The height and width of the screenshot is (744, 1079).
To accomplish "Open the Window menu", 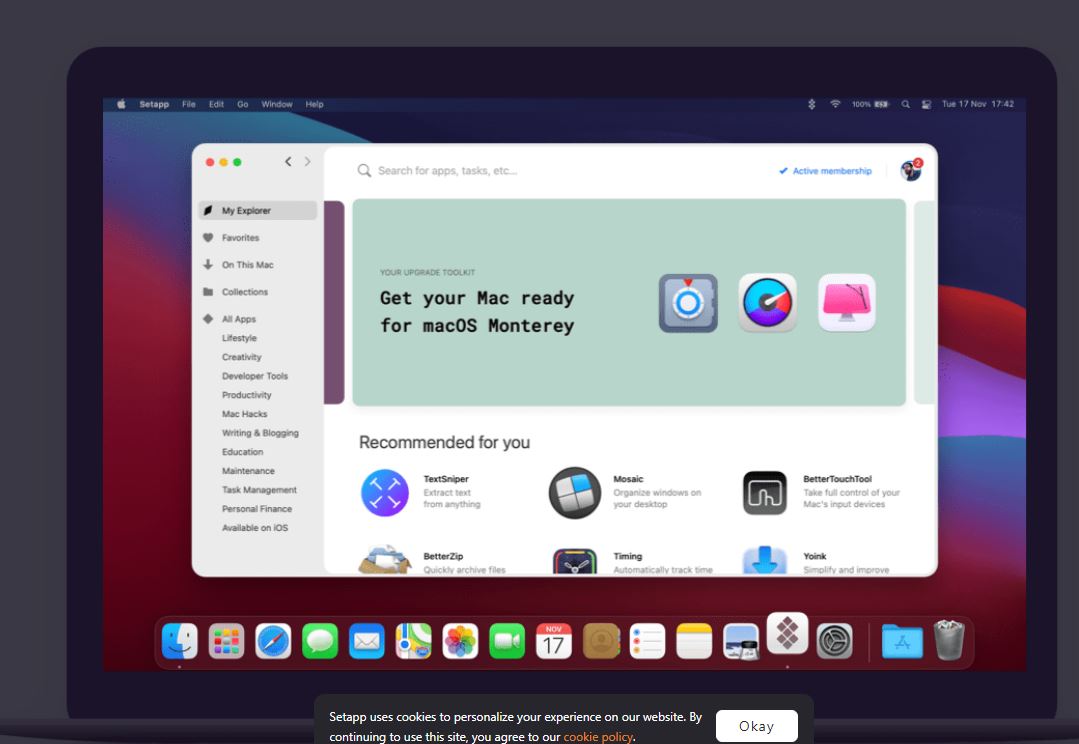I will coord(277,105).
